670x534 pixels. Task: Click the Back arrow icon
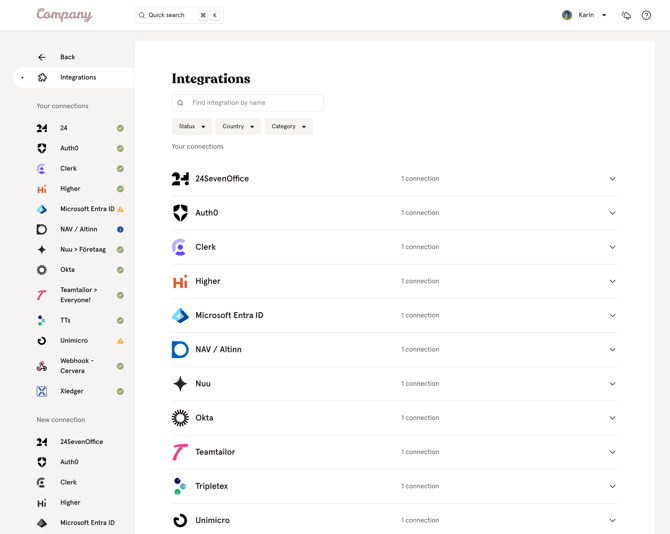[41, 57]
